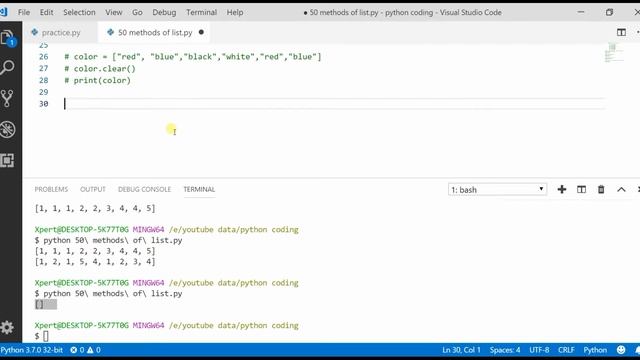640x360 pixels.
Task: Open the Manage gear menu
Action: 7,327
